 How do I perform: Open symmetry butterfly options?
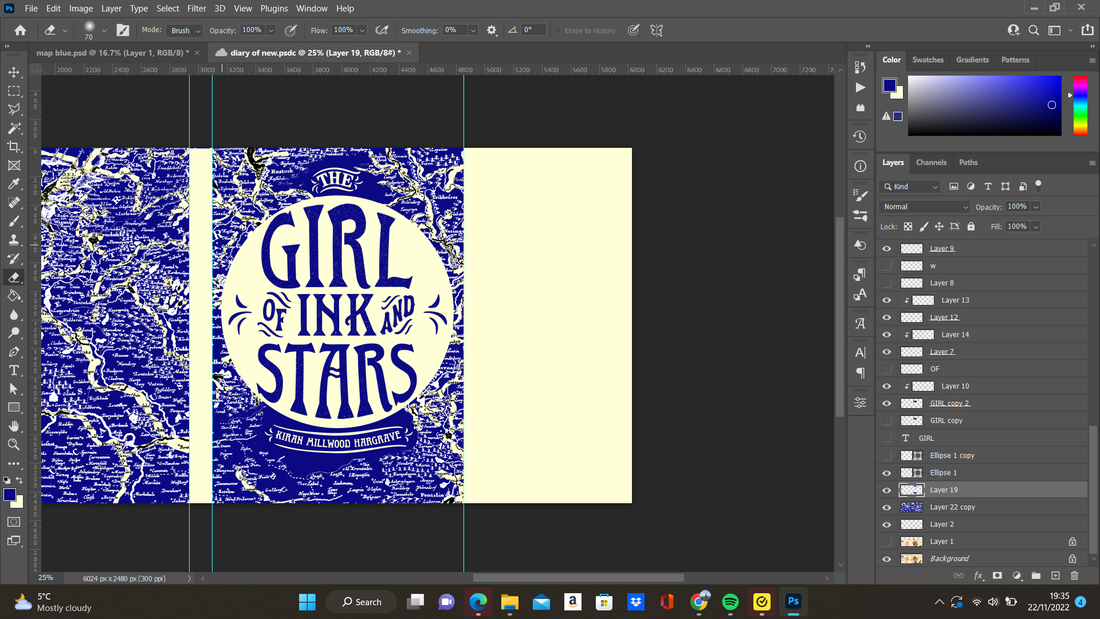pyautogui.click(x=657, y=30)
